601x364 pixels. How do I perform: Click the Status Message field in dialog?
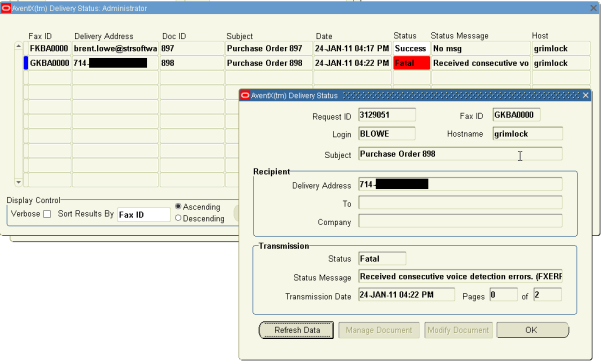tap(460, 276)
